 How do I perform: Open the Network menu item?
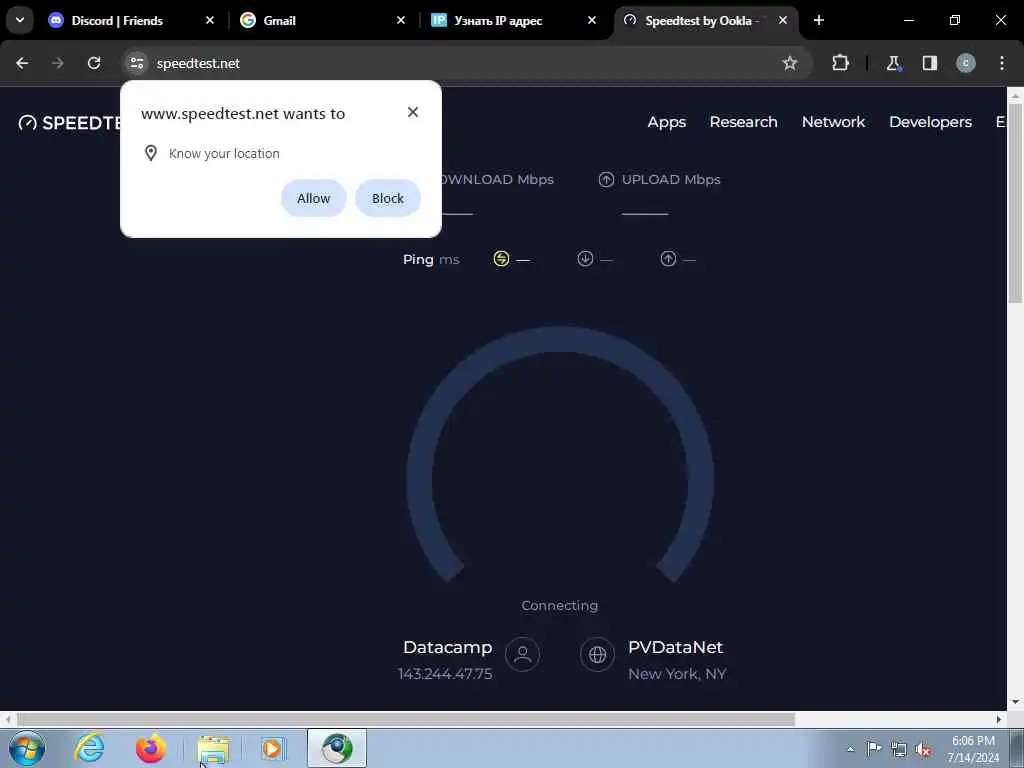tap(833, 122)
